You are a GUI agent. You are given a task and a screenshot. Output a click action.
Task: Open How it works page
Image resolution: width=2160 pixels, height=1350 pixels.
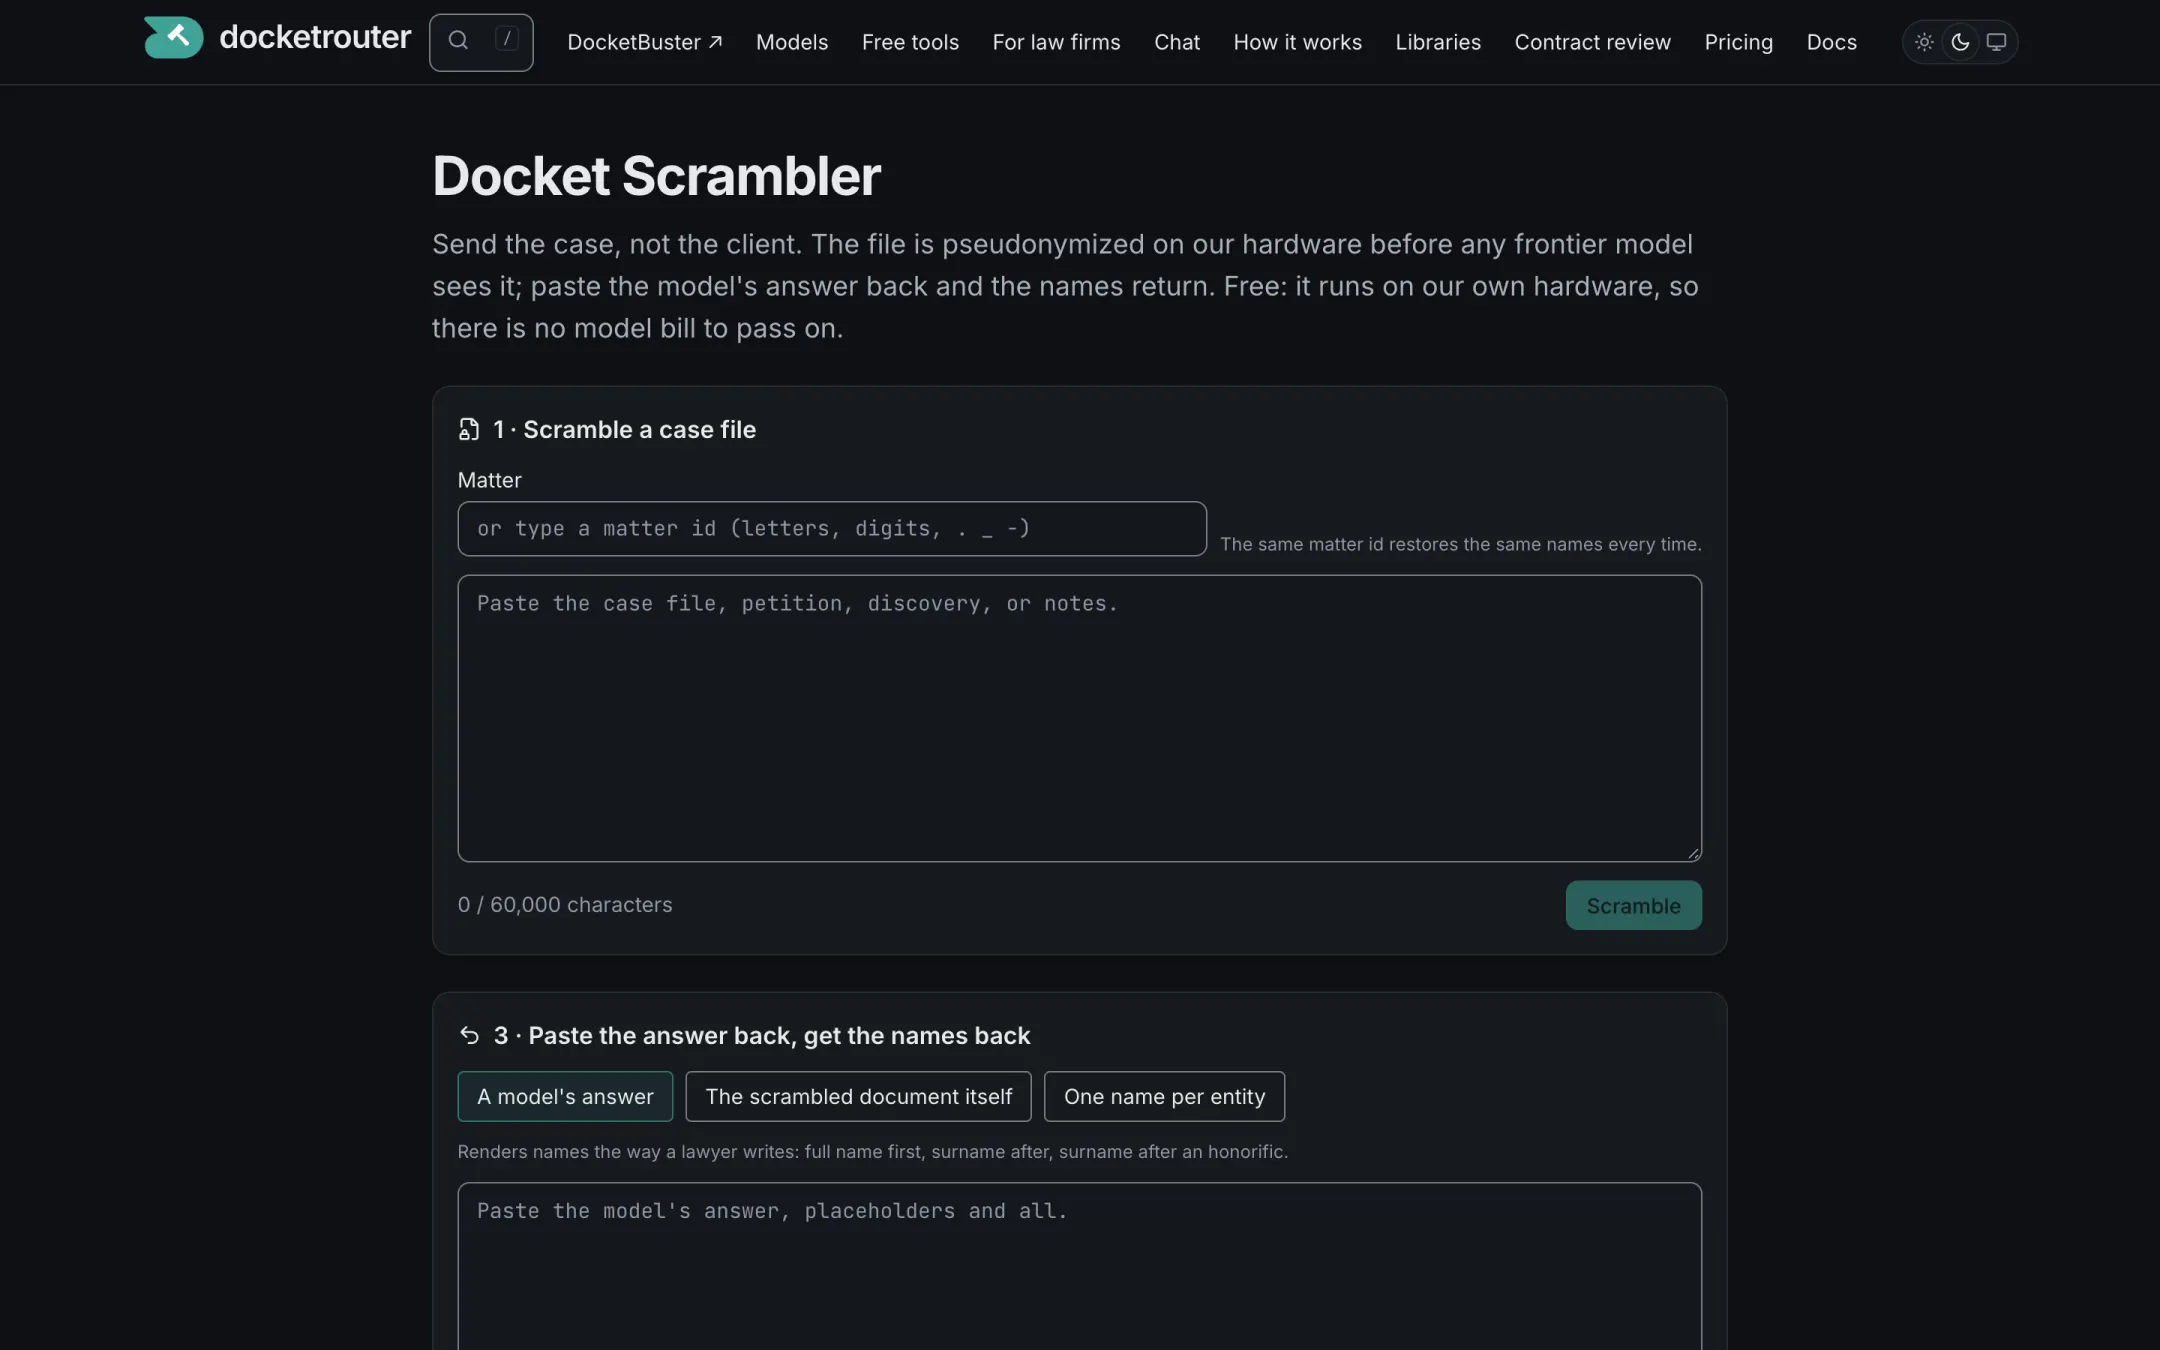(x=1297, y=42)
